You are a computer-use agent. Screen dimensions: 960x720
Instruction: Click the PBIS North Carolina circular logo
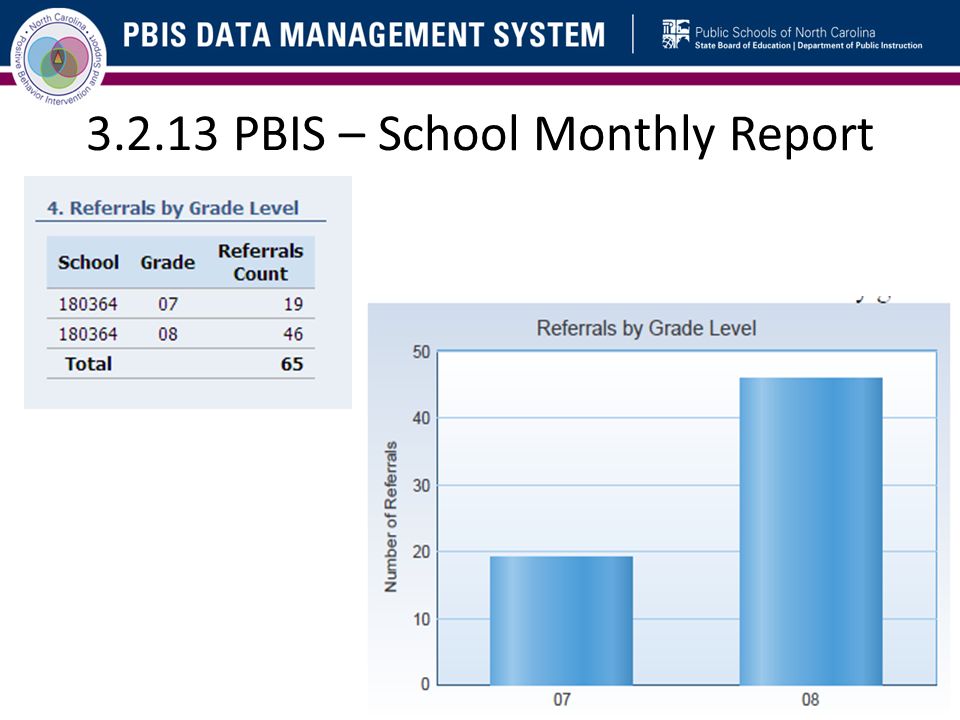(58, 58)
